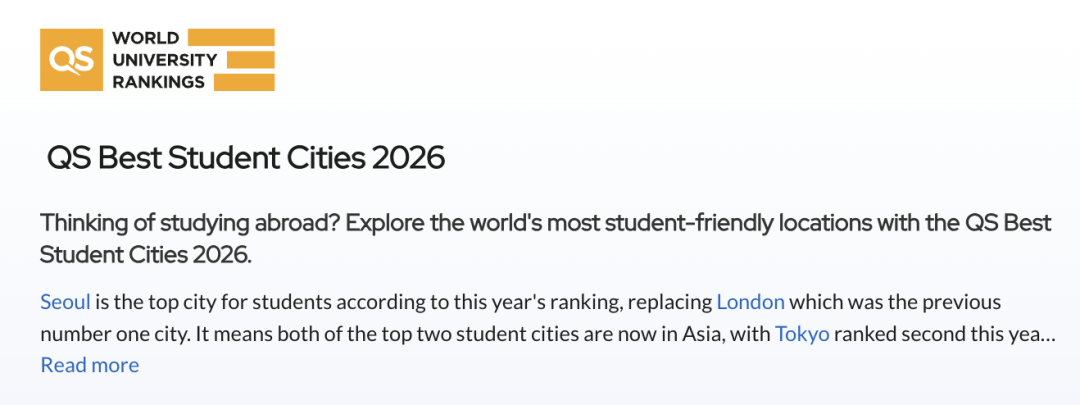Click the UNIVERSITY word in the logo
Screen dimensions: 1080x405
click(165, 60)
